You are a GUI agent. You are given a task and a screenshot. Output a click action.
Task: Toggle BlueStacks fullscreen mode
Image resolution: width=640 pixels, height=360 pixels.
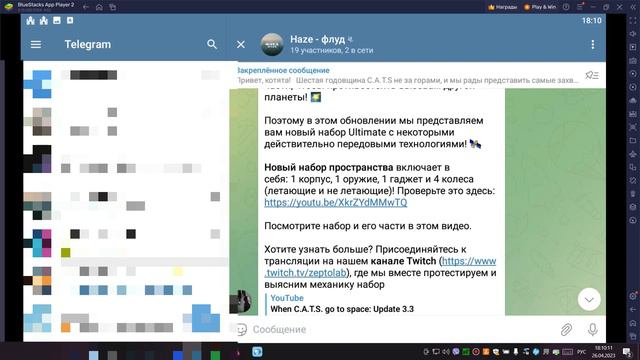pyautogui.click(x=633, y=20)
